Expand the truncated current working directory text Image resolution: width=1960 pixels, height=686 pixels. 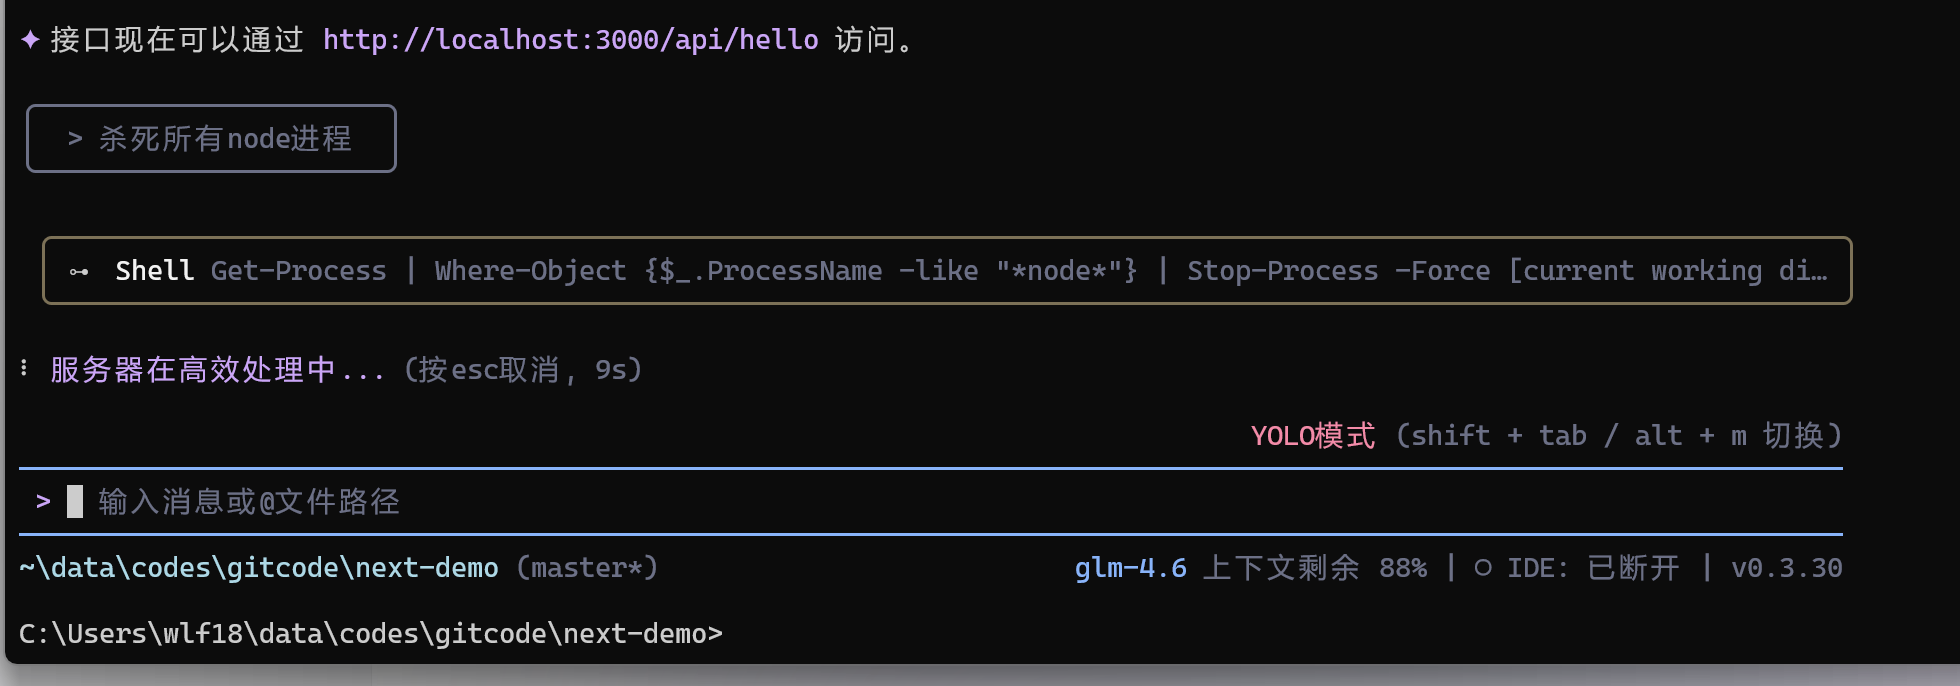tap(1670, 271)
